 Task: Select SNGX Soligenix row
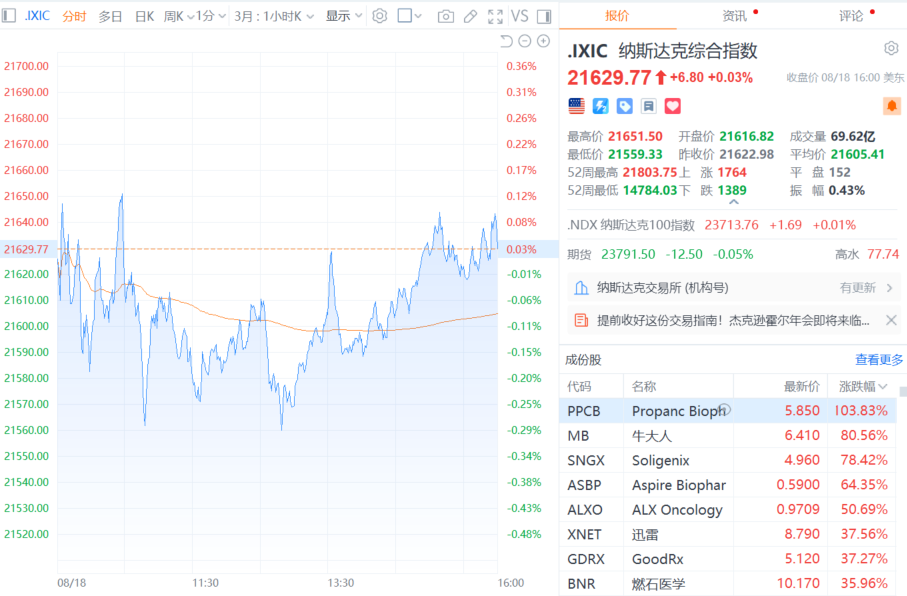point(728,460)
